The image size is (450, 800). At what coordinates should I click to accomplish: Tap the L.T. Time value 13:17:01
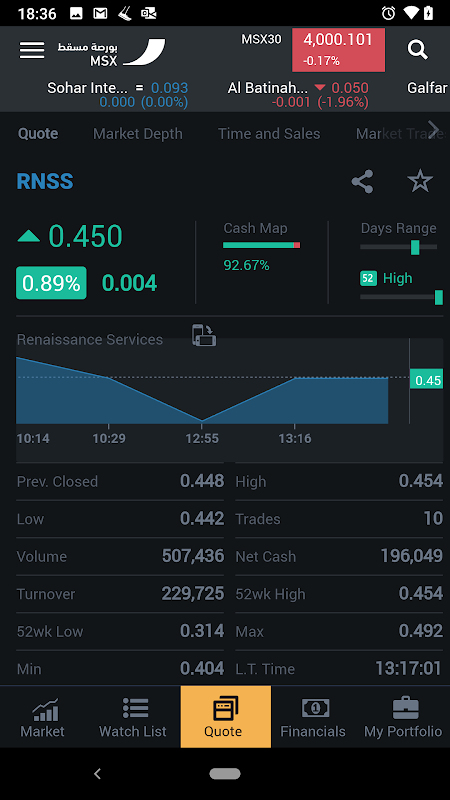click(409, 668)
